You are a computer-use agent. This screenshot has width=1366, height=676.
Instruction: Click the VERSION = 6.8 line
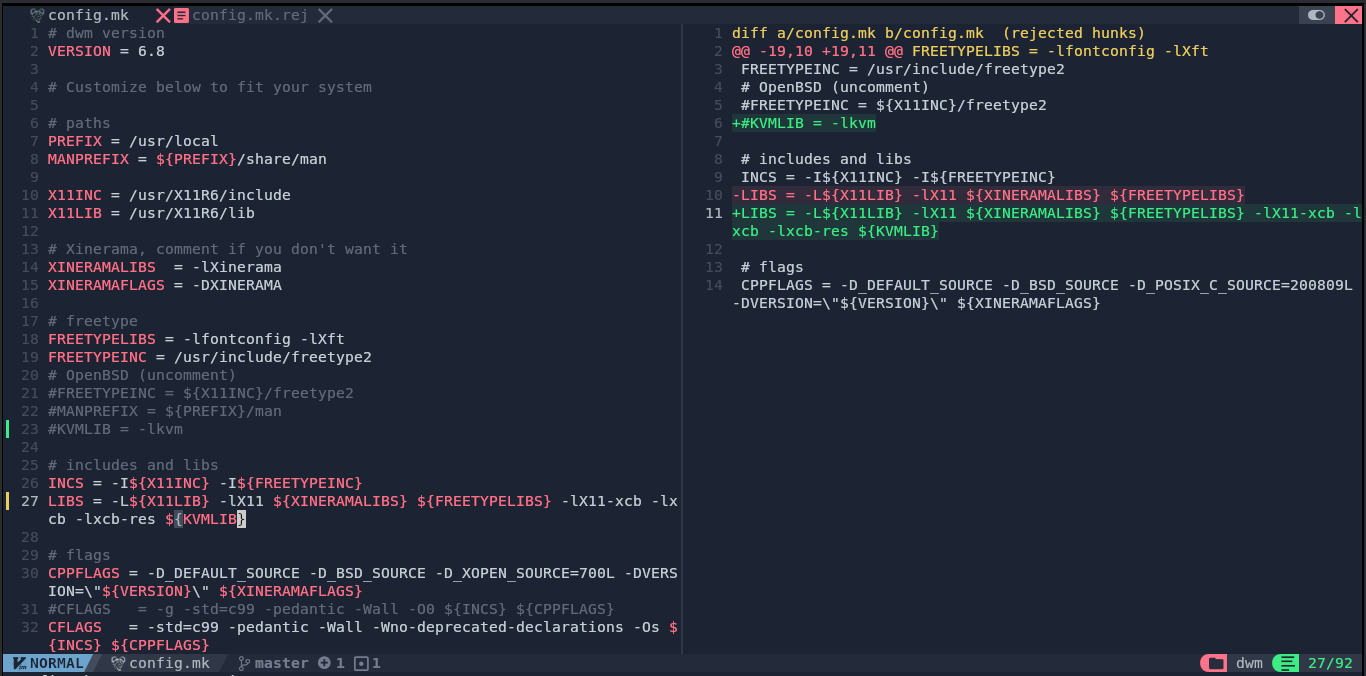pyautogui.click(x=106, y=51)
